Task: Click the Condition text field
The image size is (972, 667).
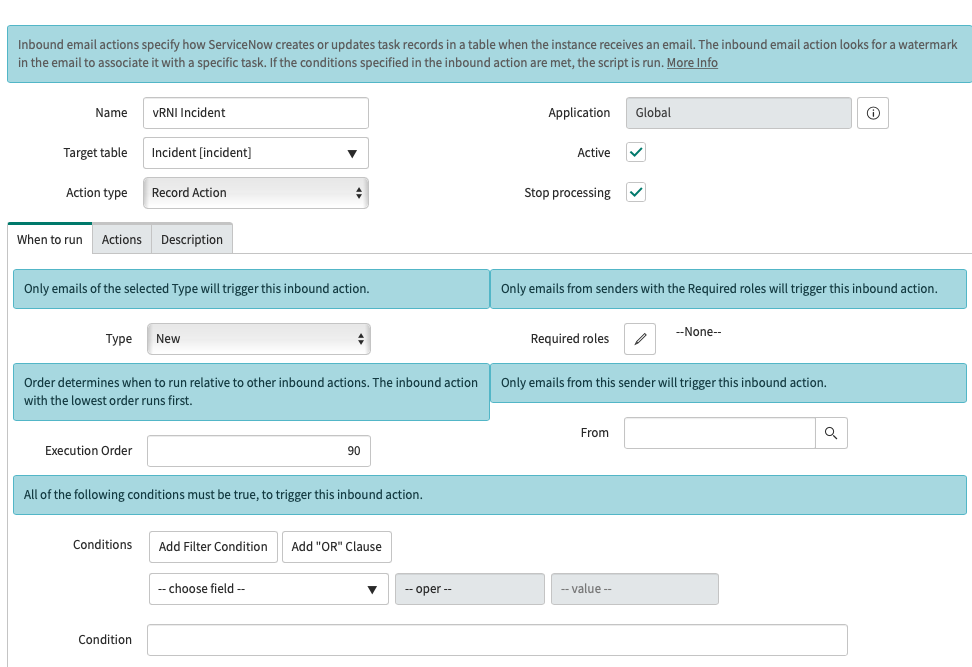Action: (x=497, y=640)
